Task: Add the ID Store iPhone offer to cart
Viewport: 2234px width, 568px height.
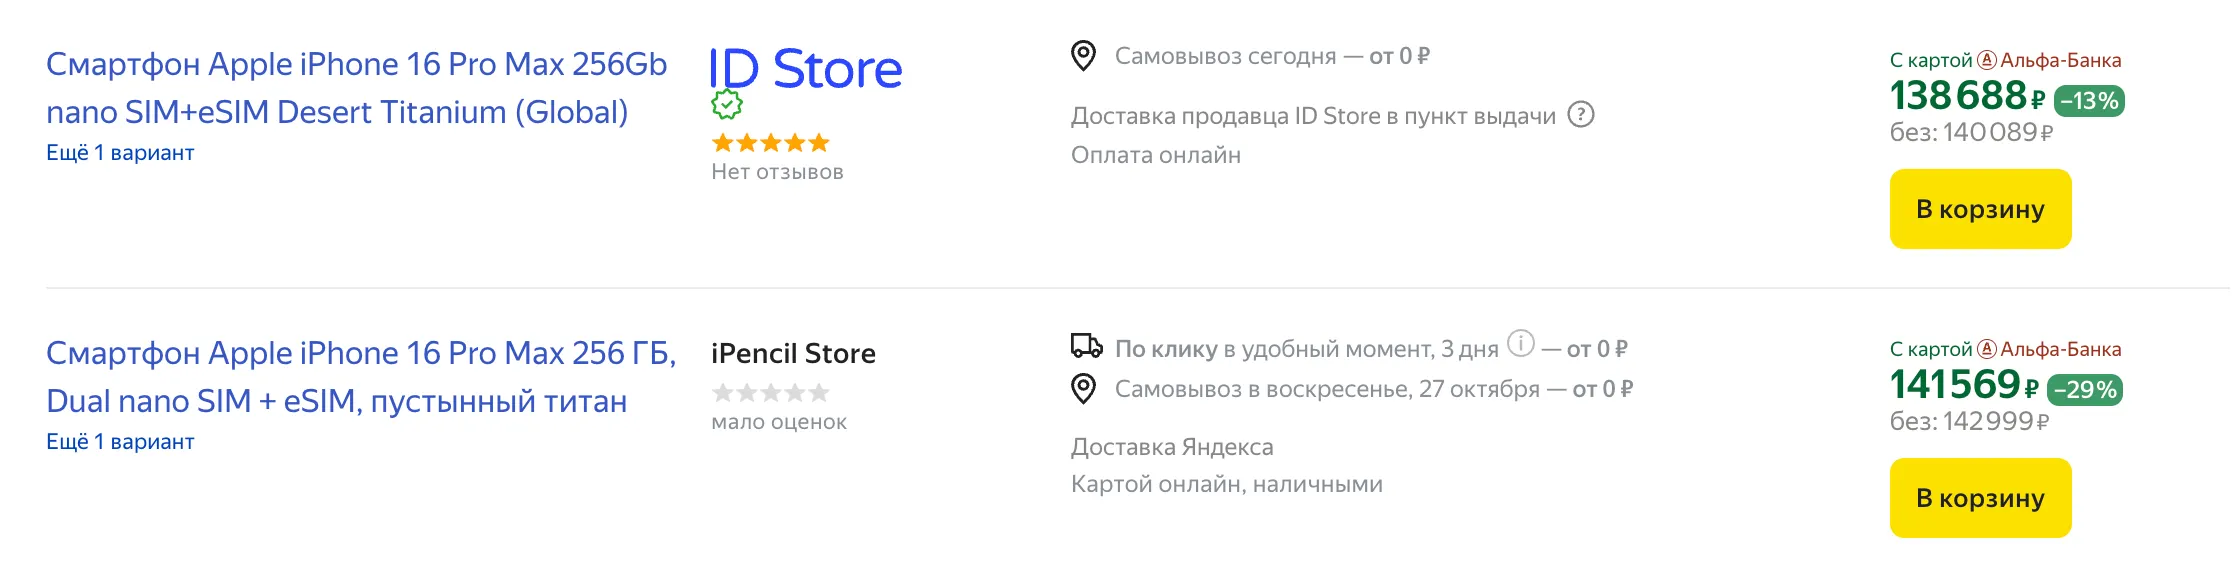Action: click(x=1980, y=209)
